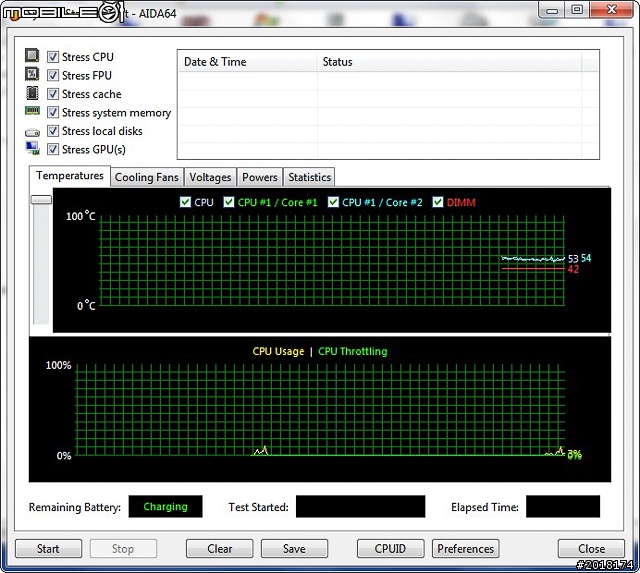Open the Cooling Fans tab

click(147, 178)
